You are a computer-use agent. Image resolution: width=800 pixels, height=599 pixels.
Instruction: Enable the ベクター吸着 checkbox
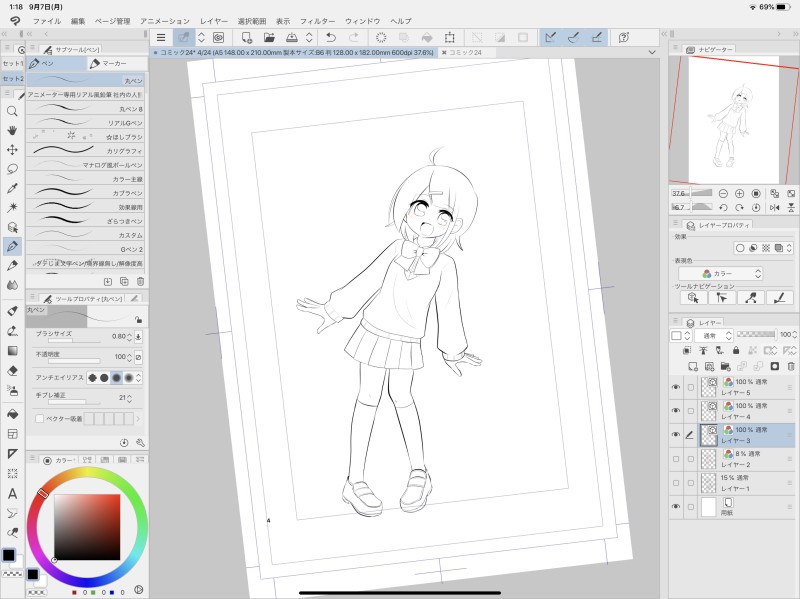tap(40, 419)
